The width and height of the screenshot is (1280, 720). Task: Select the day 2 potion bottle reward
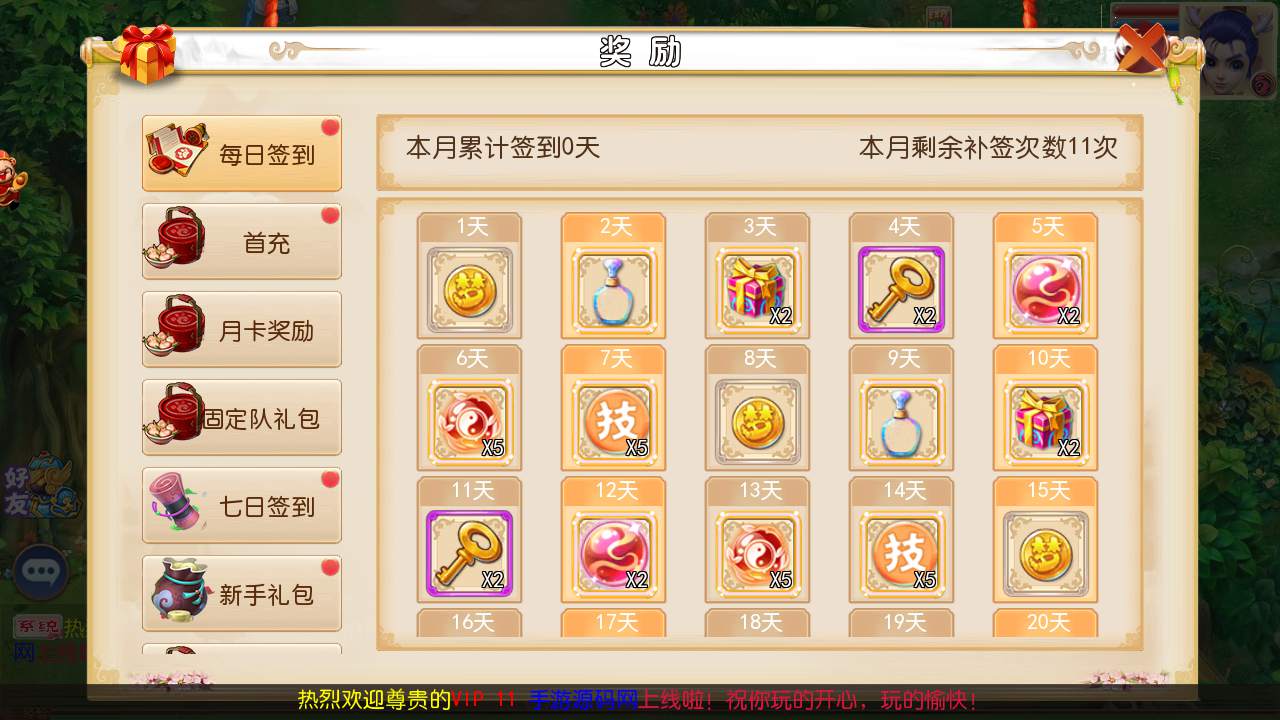tap(613, 289)
